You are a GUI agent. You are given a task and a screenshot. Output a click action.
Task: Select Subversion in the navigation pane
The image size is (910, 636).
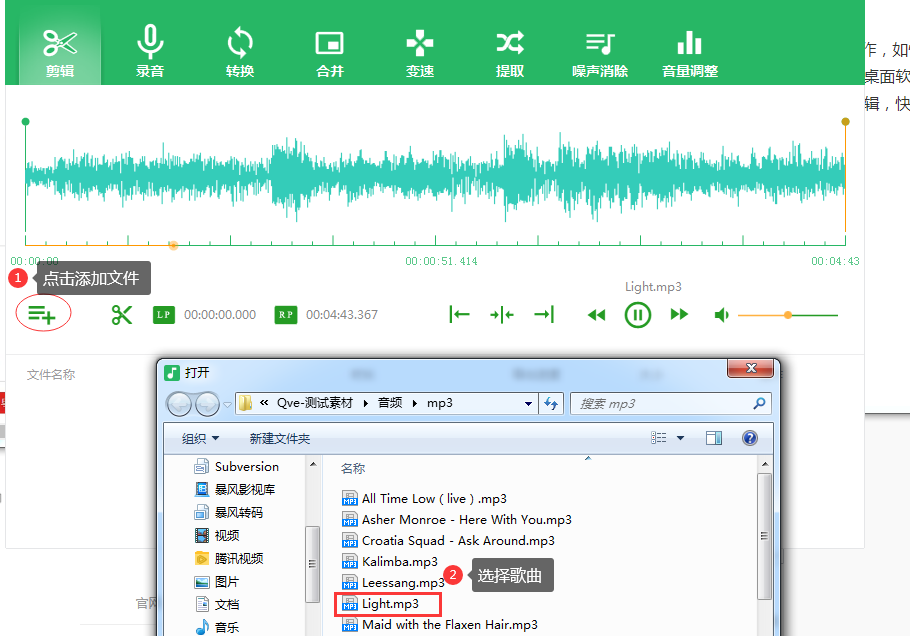click(x=236, y=467)
